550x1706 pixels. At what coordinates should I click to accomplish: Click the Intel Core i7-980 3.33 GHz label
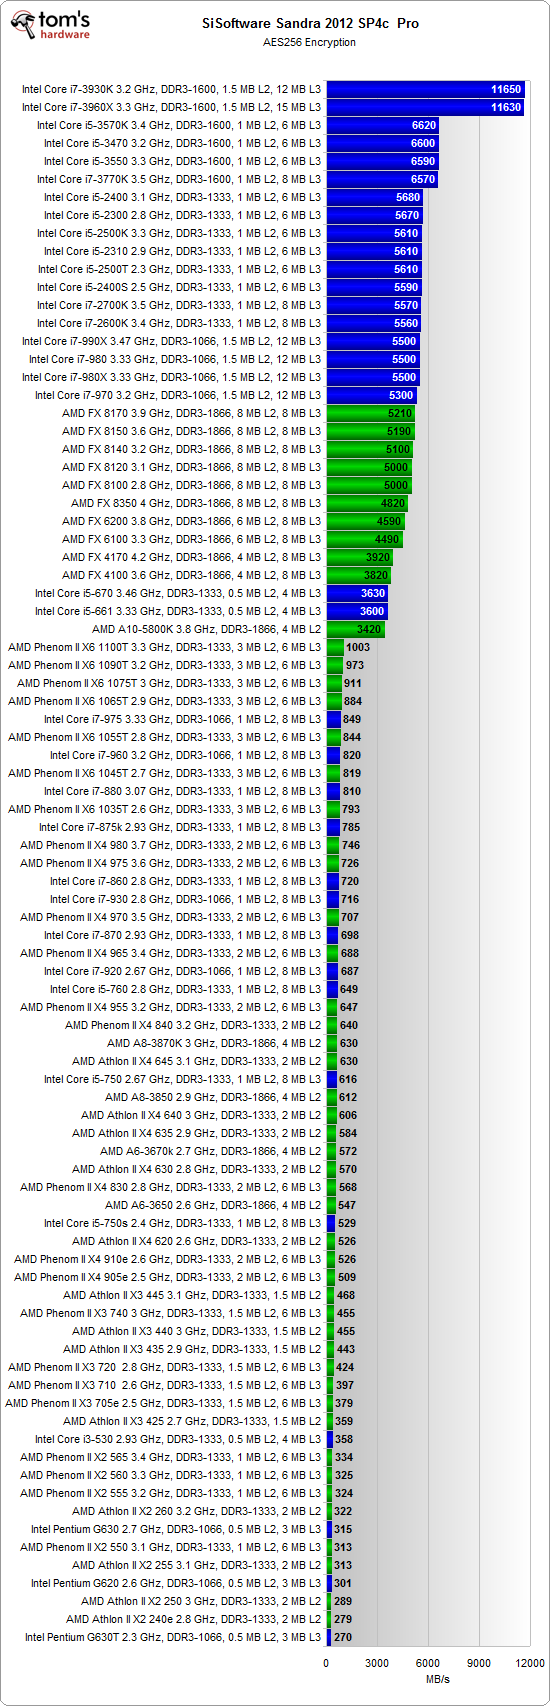tap(175, 359)
